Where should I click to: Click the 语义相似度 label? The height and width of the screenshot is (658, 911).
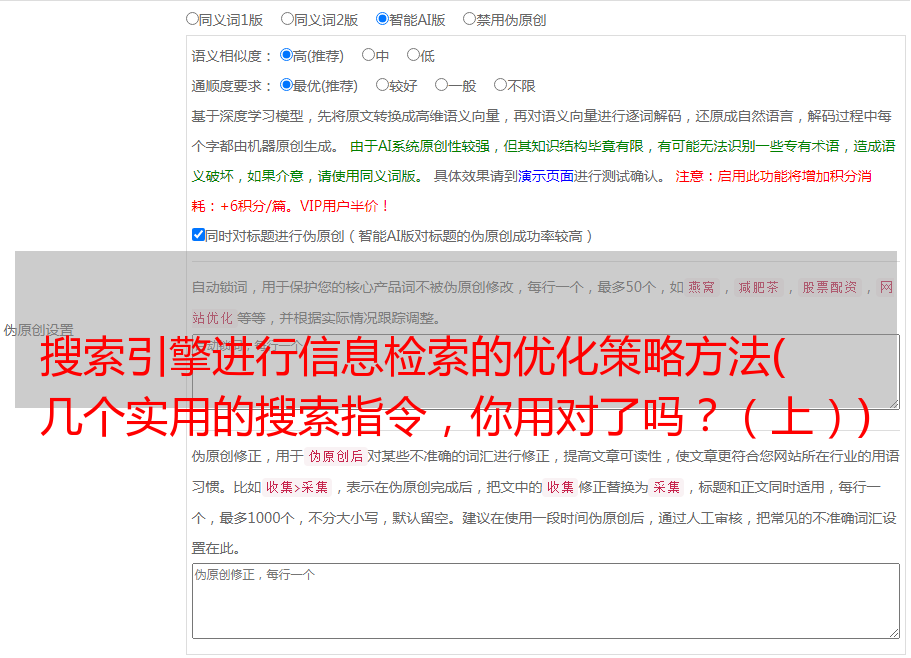pyautogui.click(x=232, y=56)
